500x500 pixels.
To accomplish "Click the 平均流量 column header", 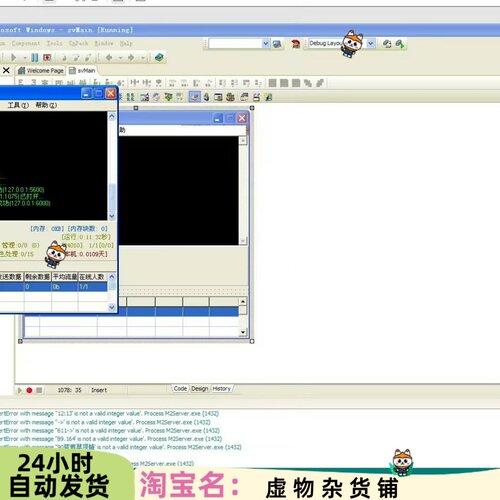I will (65, 277).
